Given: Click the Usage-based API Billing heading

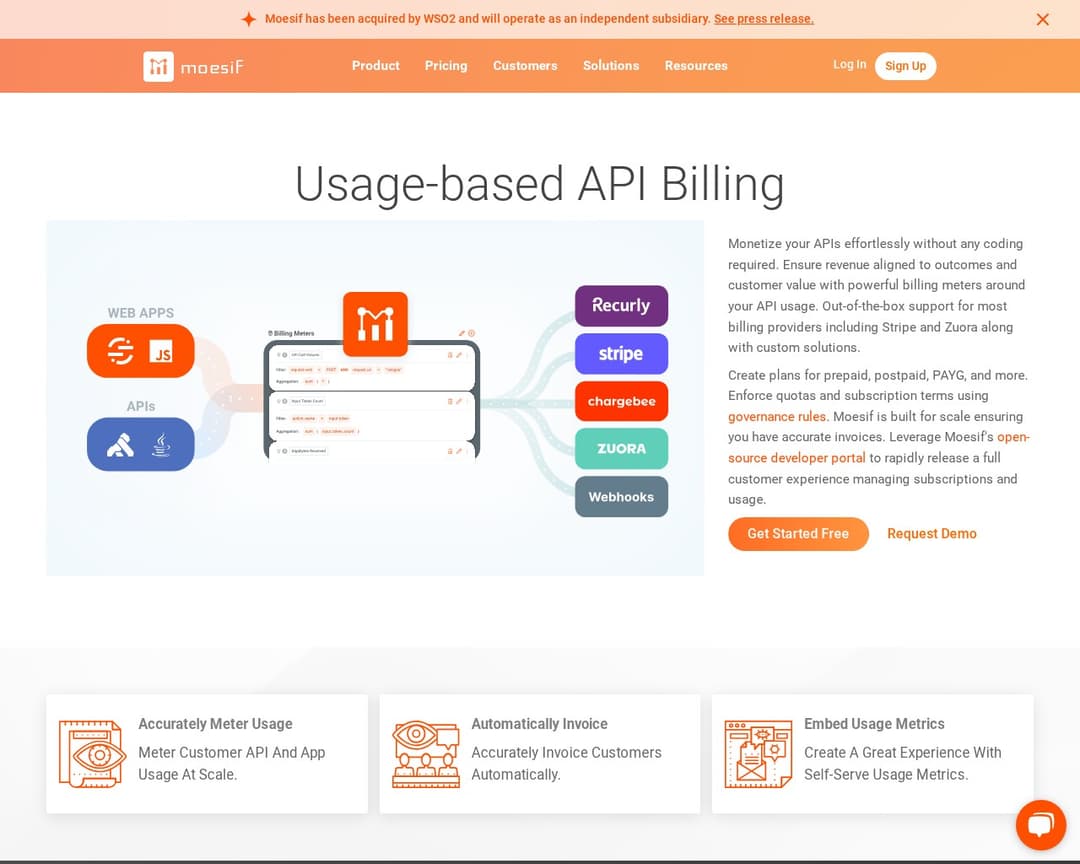Looking at the screenshot, I should tap(540, 184).
